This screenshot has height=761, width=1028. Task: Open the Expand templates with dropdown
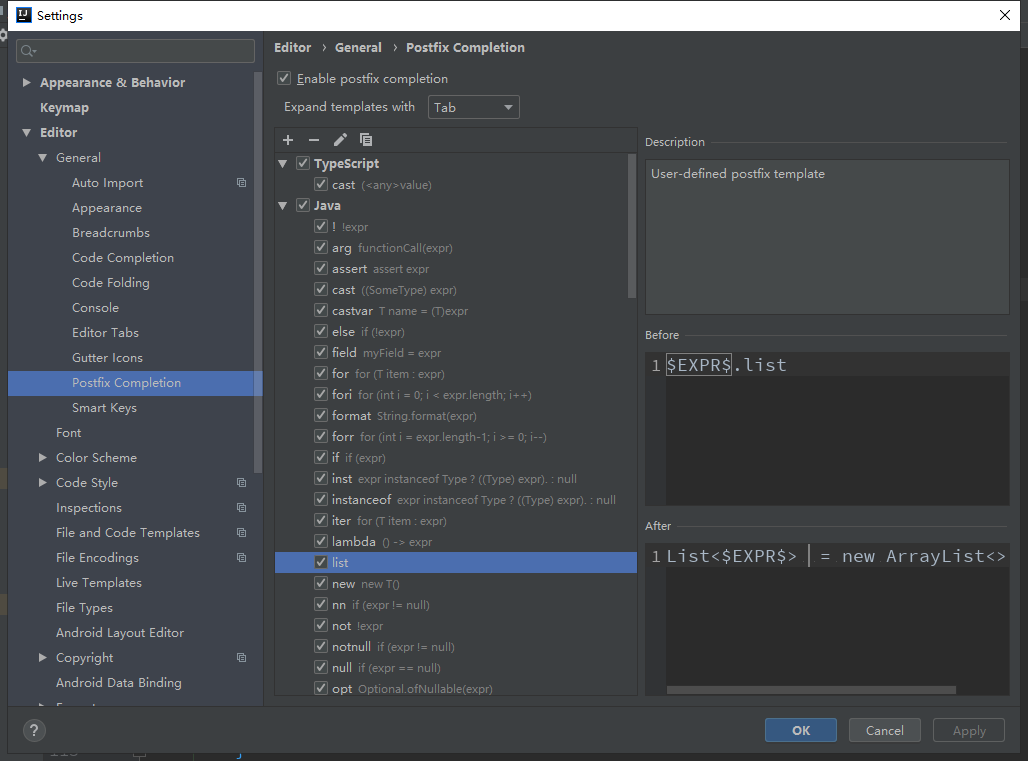pyautogui.click(x=473, y=107)
